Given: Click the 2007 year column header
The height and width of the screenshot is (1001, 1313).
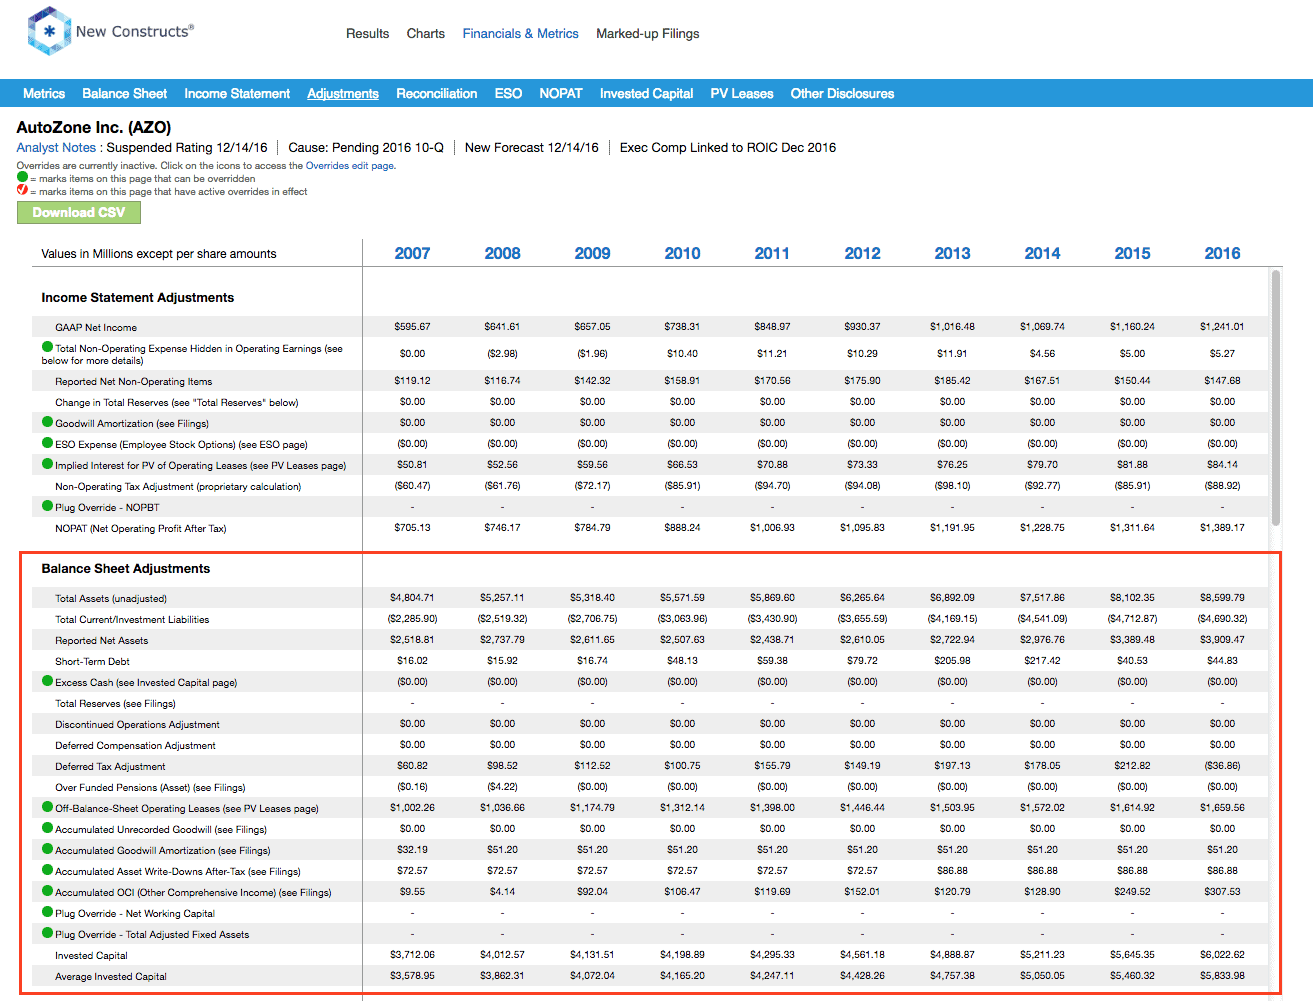Looking at the screenshot, I should coord(412,253).
